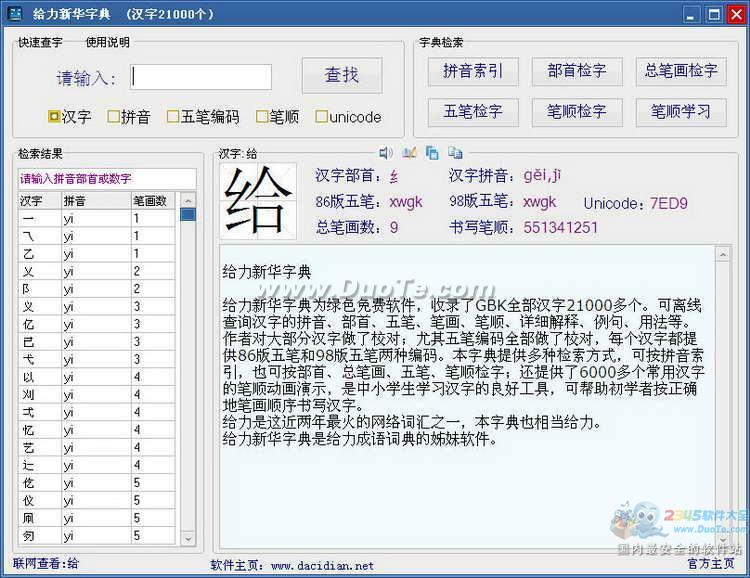750x578 pixels.
Task: Open stroke order demo pen icon
Action: [409, 153]
